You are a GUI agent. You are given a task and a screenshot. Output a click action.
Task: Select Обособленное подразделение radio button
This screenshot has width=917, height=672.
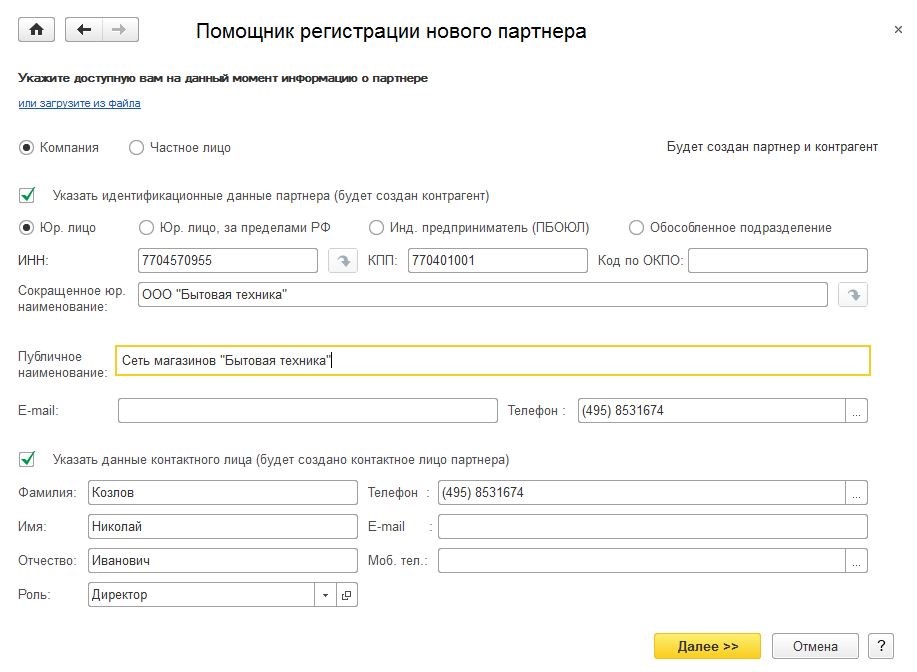tap(636, 228)
